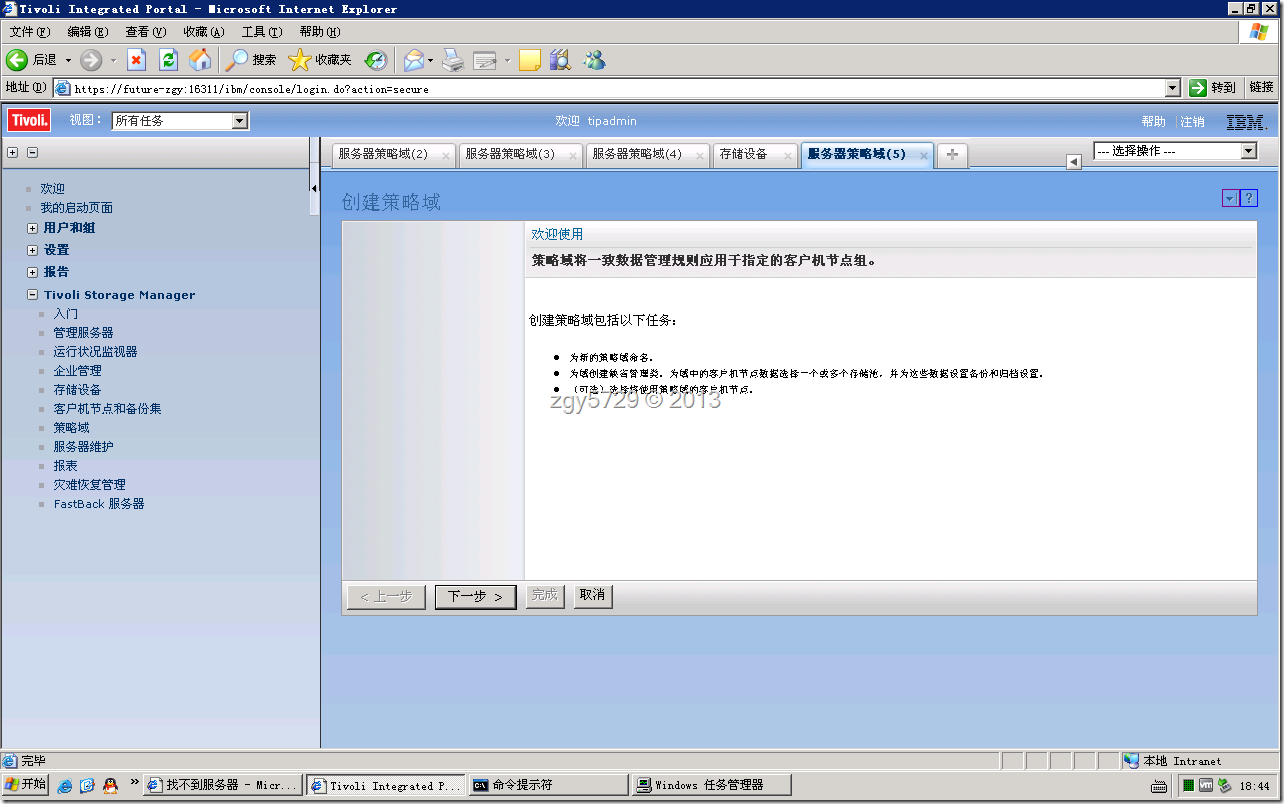Screen dimensions: 1284x804
Task: Click the IE Forward arrow icon
Action: [91, 60]
